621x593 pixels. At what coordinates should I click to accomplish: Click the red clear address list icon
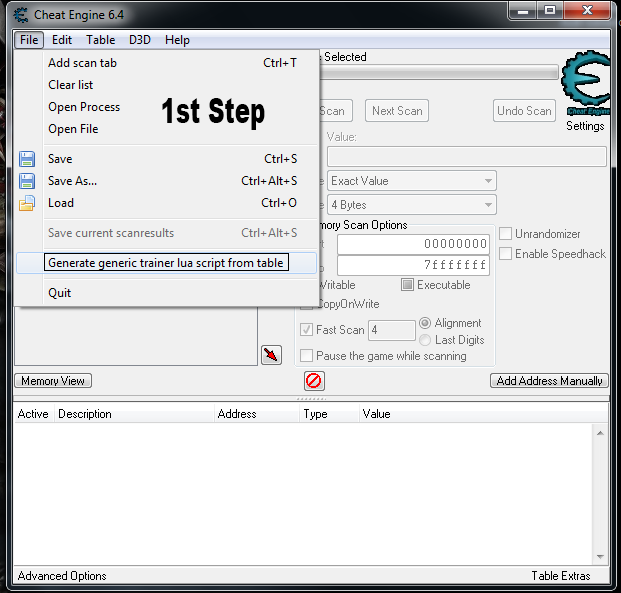[x=314, y=381]
